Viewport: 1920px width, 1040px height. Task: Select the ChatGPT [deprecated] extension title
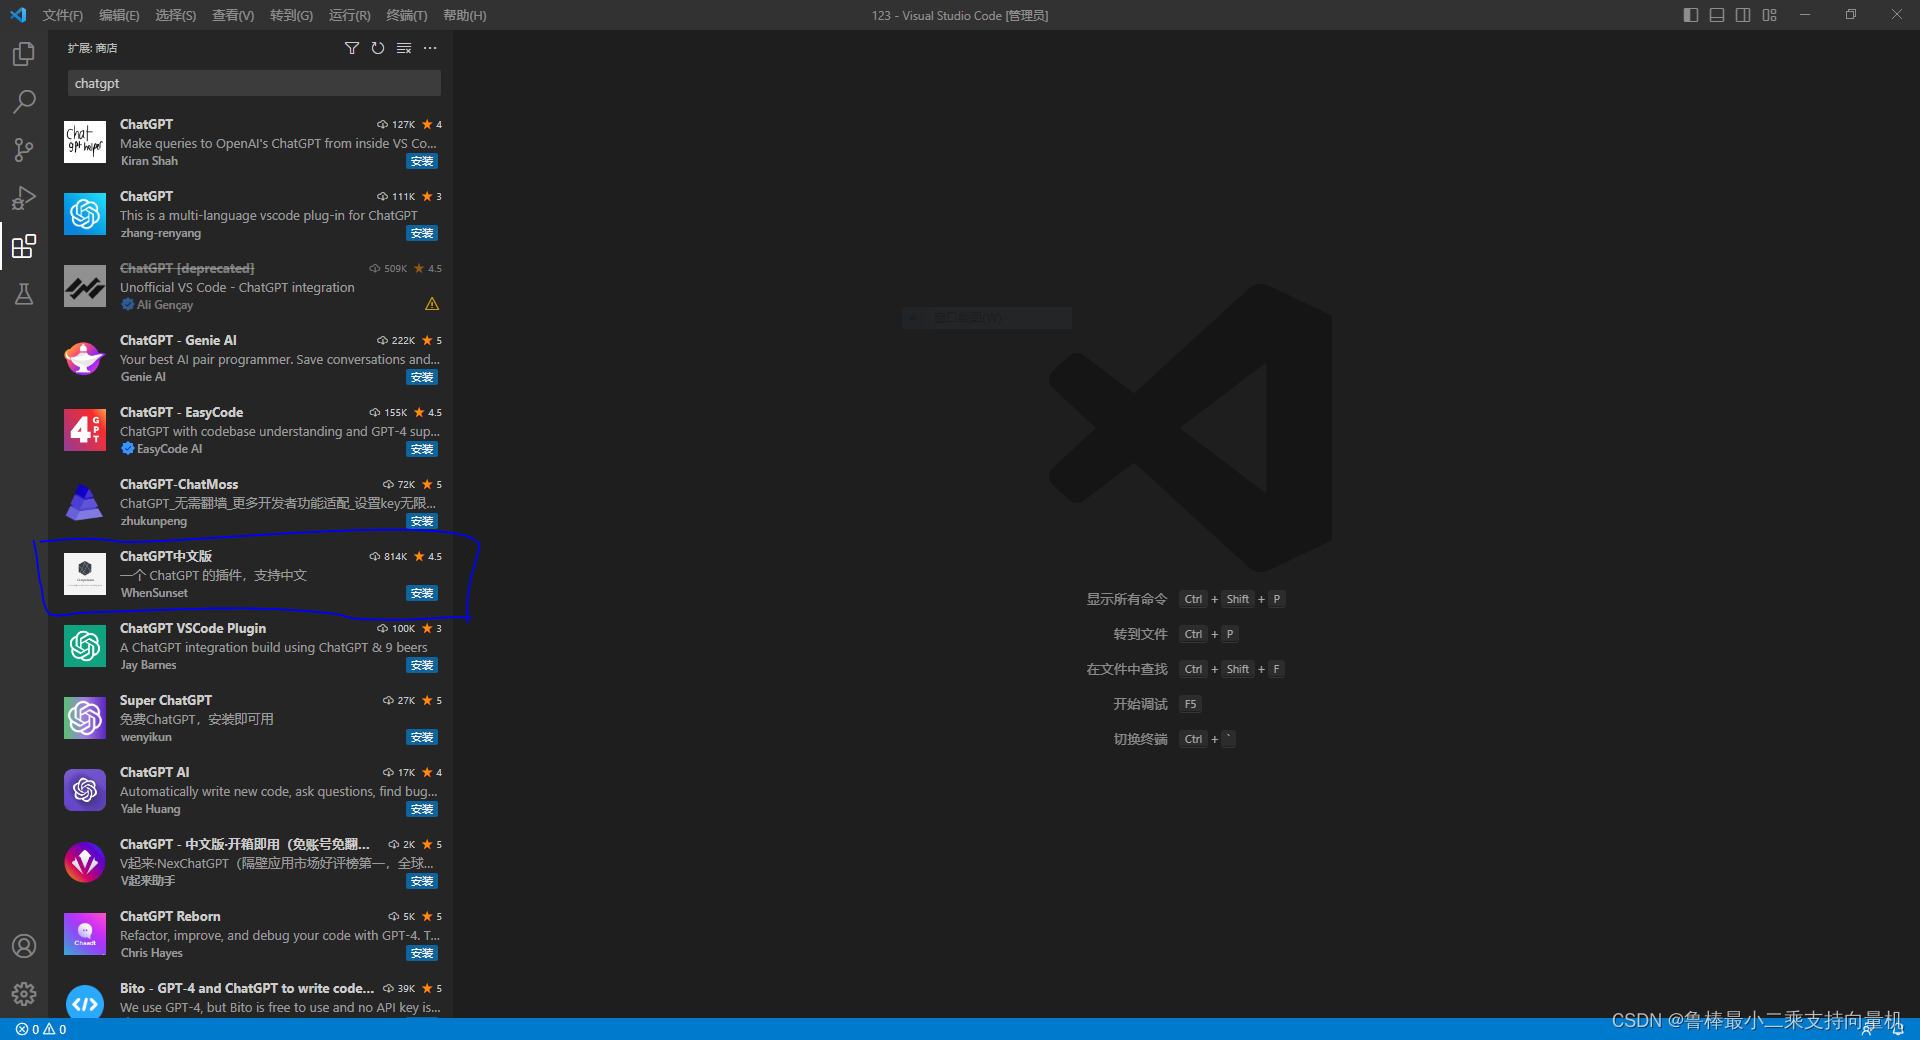[187, 268]
